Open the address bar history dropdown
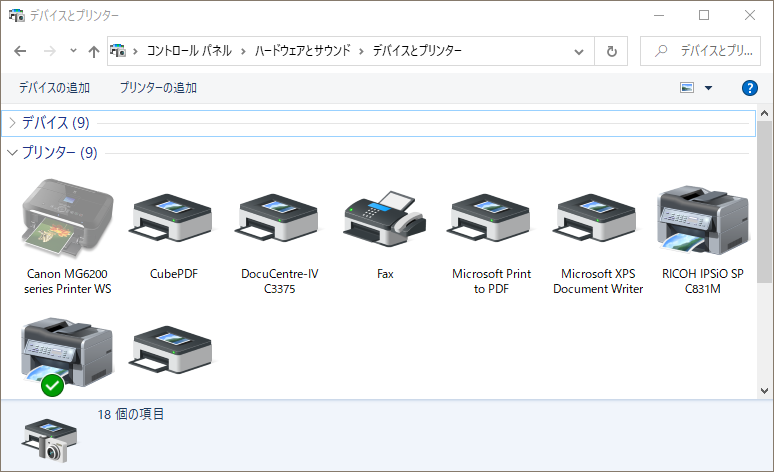 579,51
